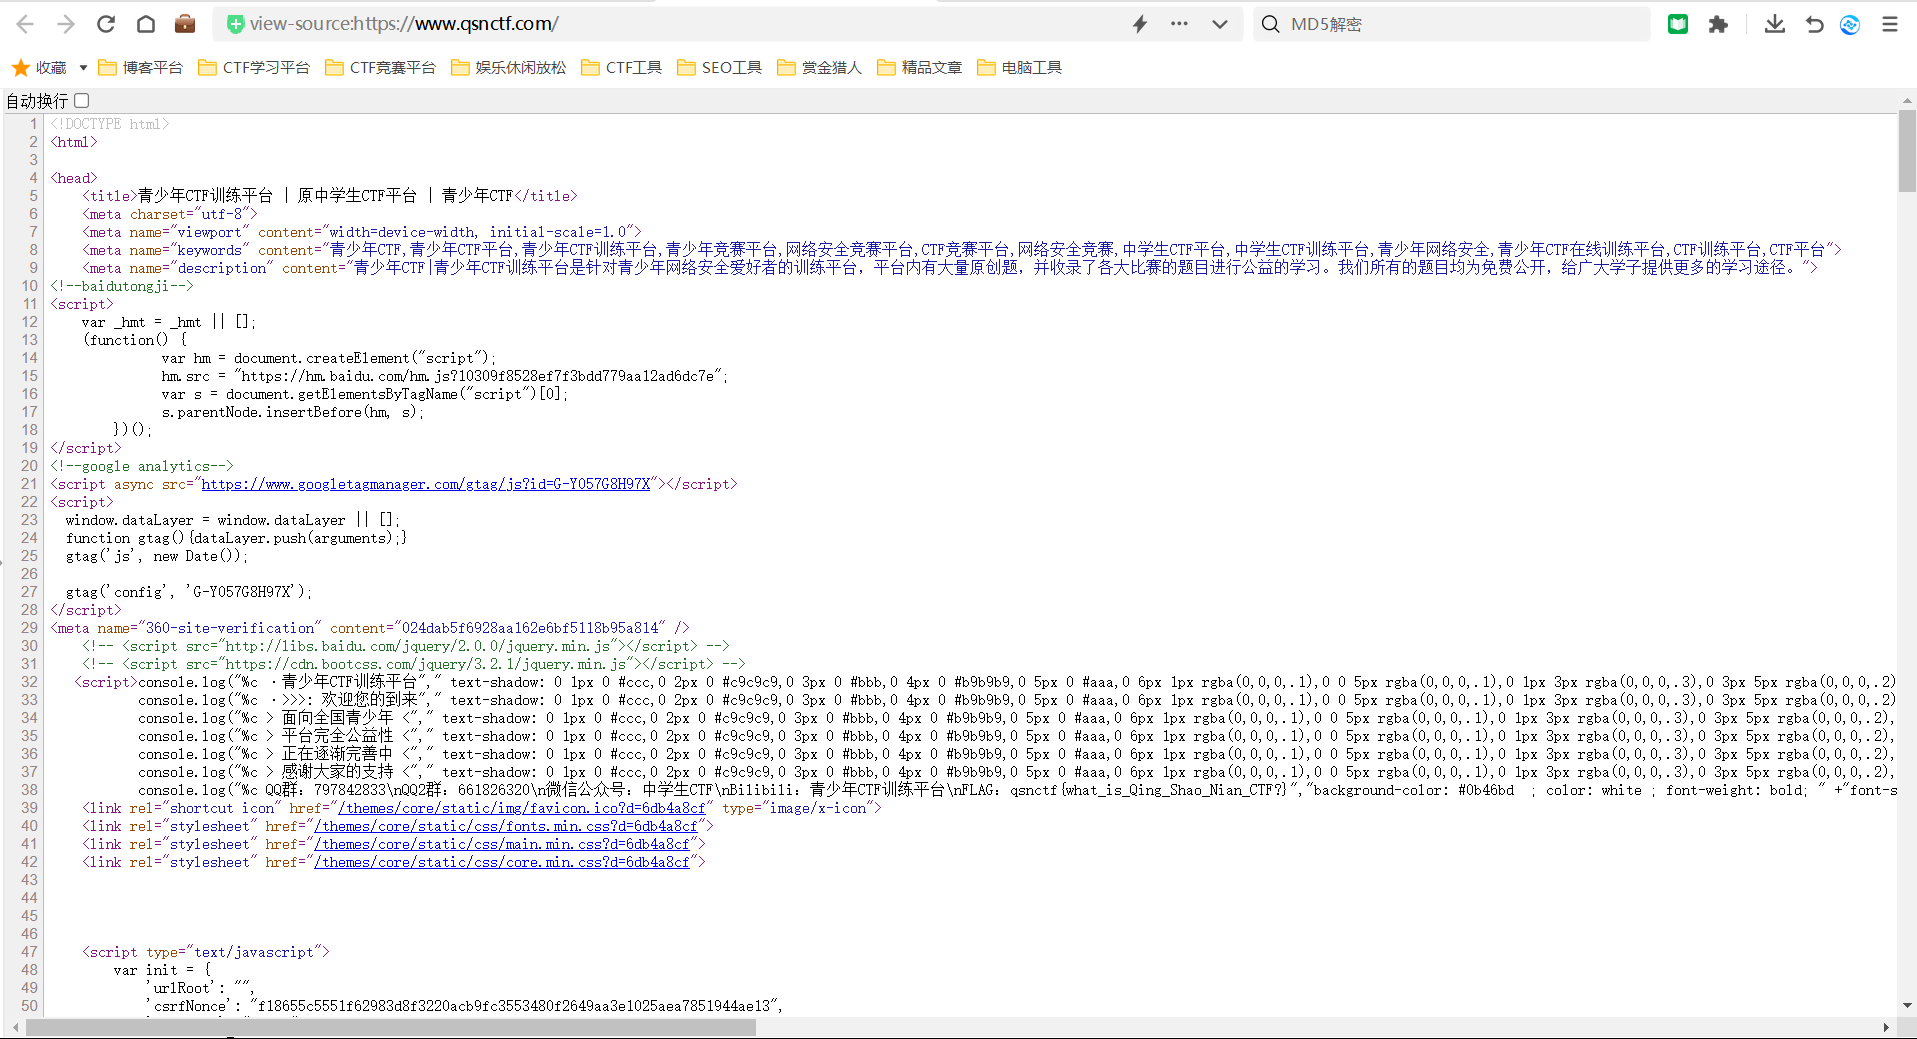The image size is (1917, 1039).
Task: Open the briefcase toolbox icon
Action: click(185, 24)
